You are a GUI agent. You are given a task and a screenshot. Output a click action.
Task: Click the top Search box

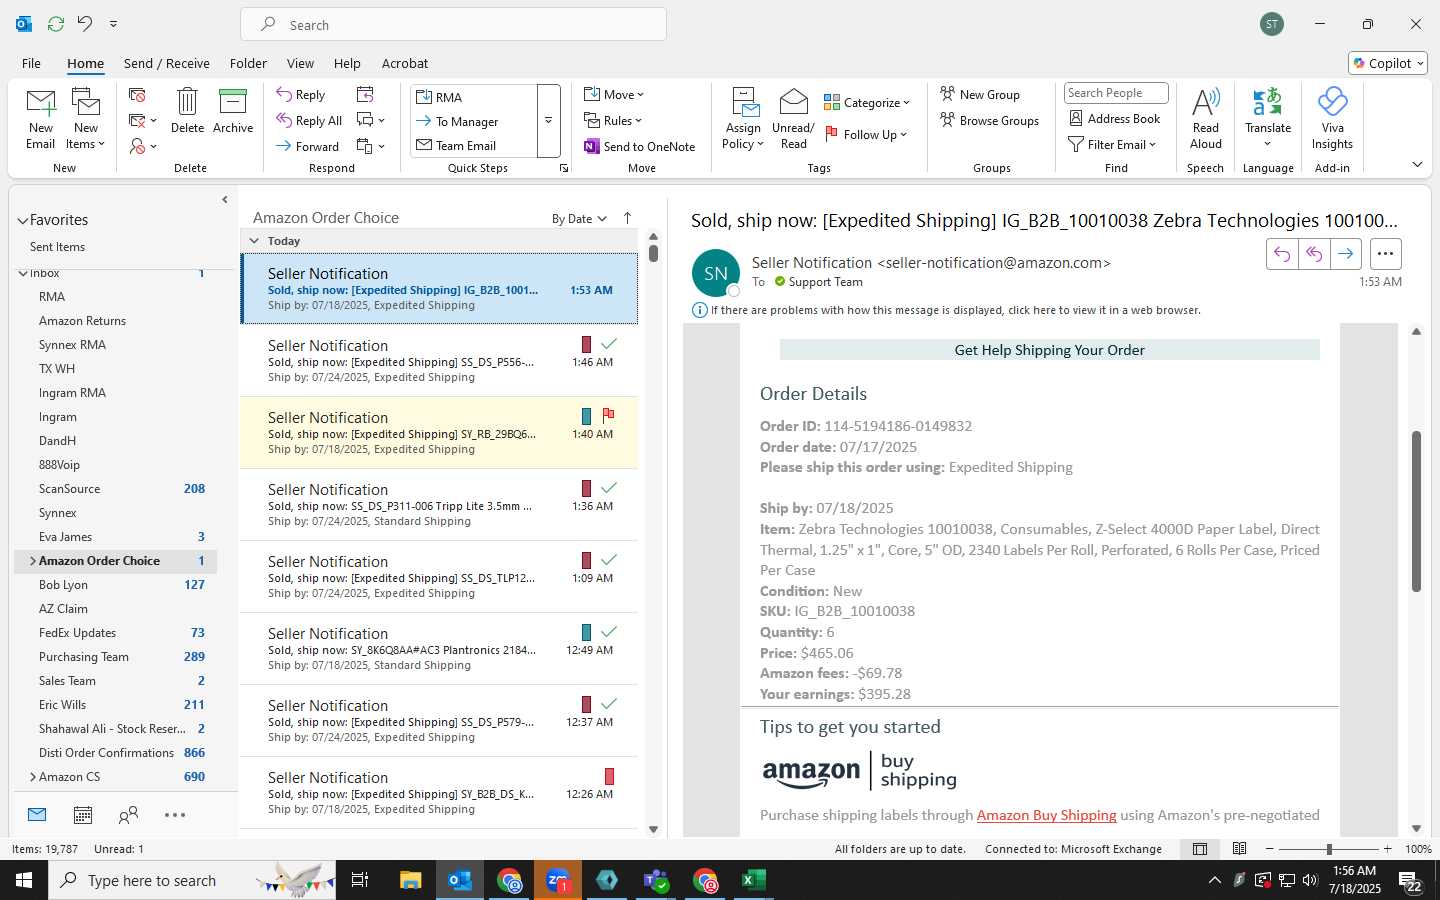[x=454, y=25]
